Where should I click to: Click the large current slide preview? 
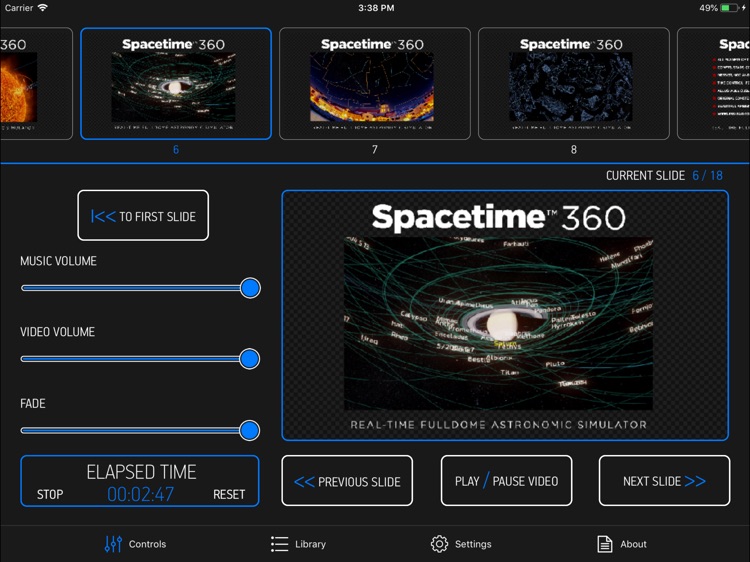tap(505, 315)
